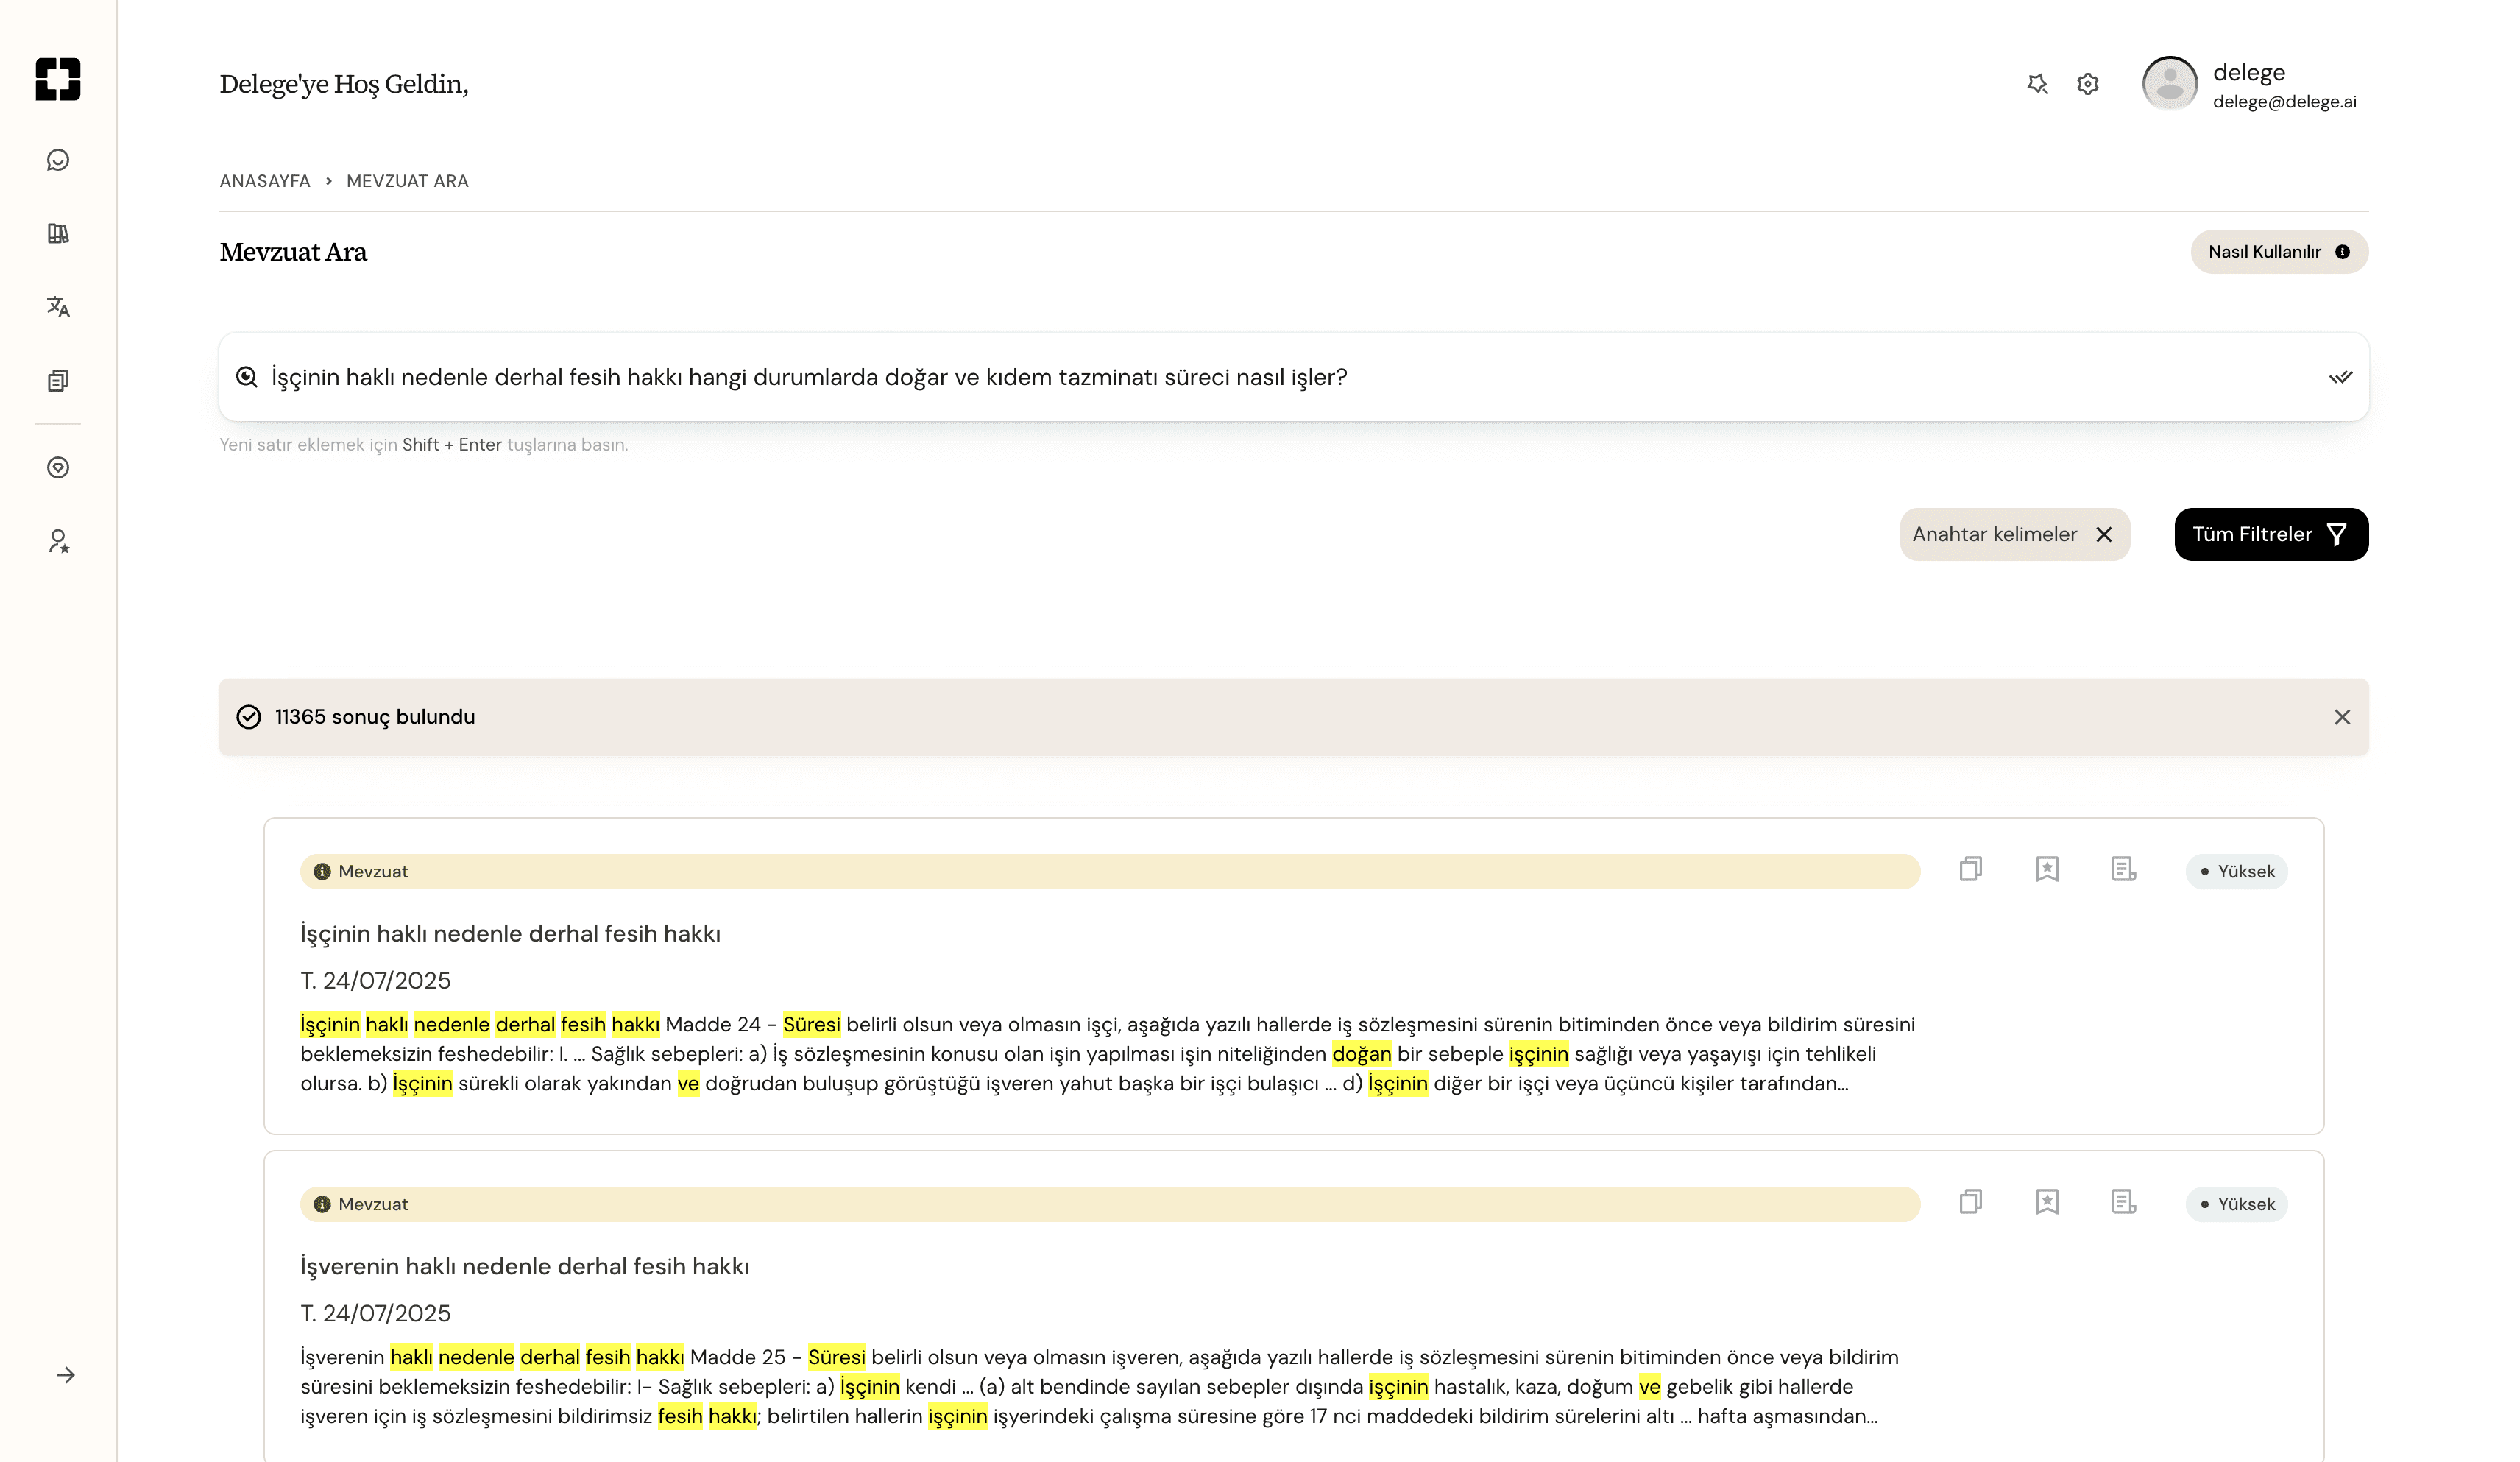
Task: Open the translate tool in sidebar
Action: [58, 306]
